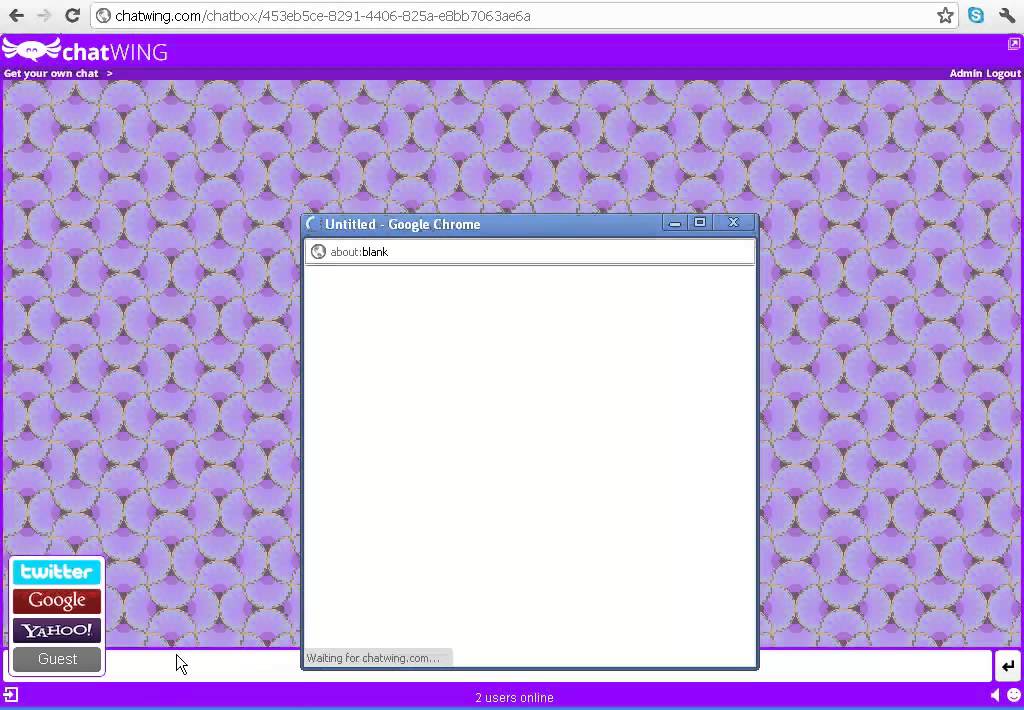
Task: Click the login icon in bottom-left corner
Action: 11,695
